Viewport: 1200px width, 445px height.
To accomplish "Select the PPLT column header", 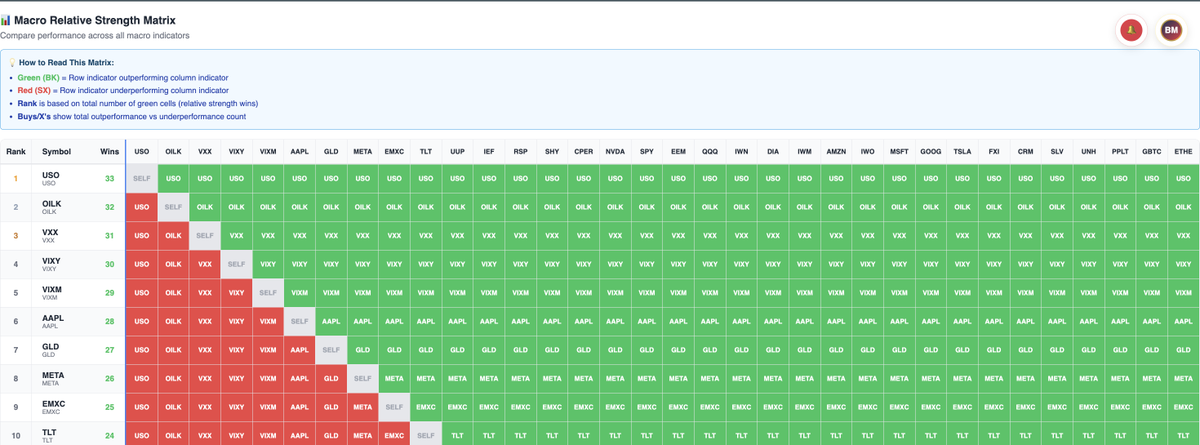I will pos(1120,152).
